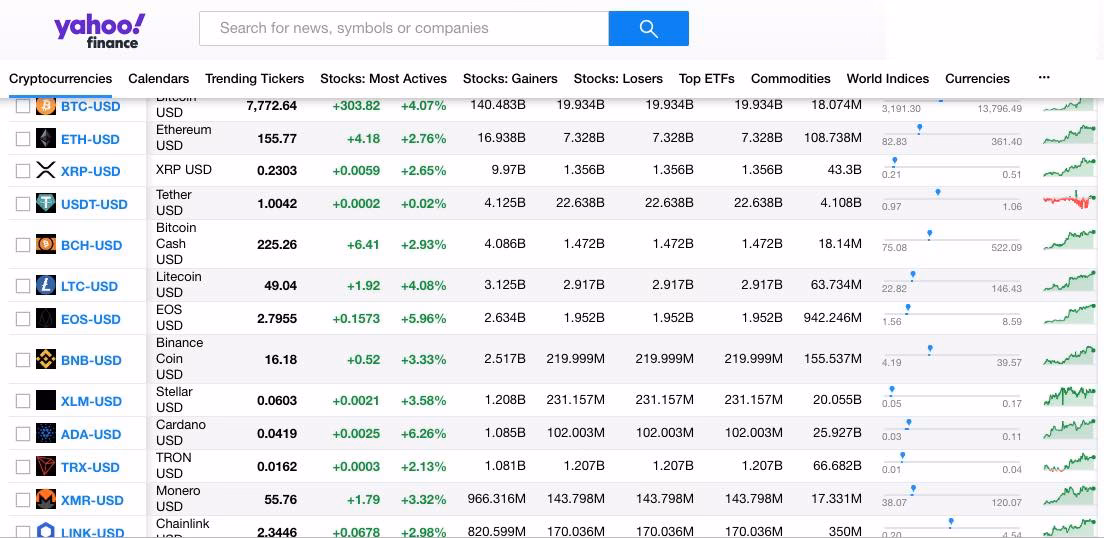Open the XLM-USD day chart thumbnail
Viewport: 1104px width, 538px height.
click(x=1069, y=398)
